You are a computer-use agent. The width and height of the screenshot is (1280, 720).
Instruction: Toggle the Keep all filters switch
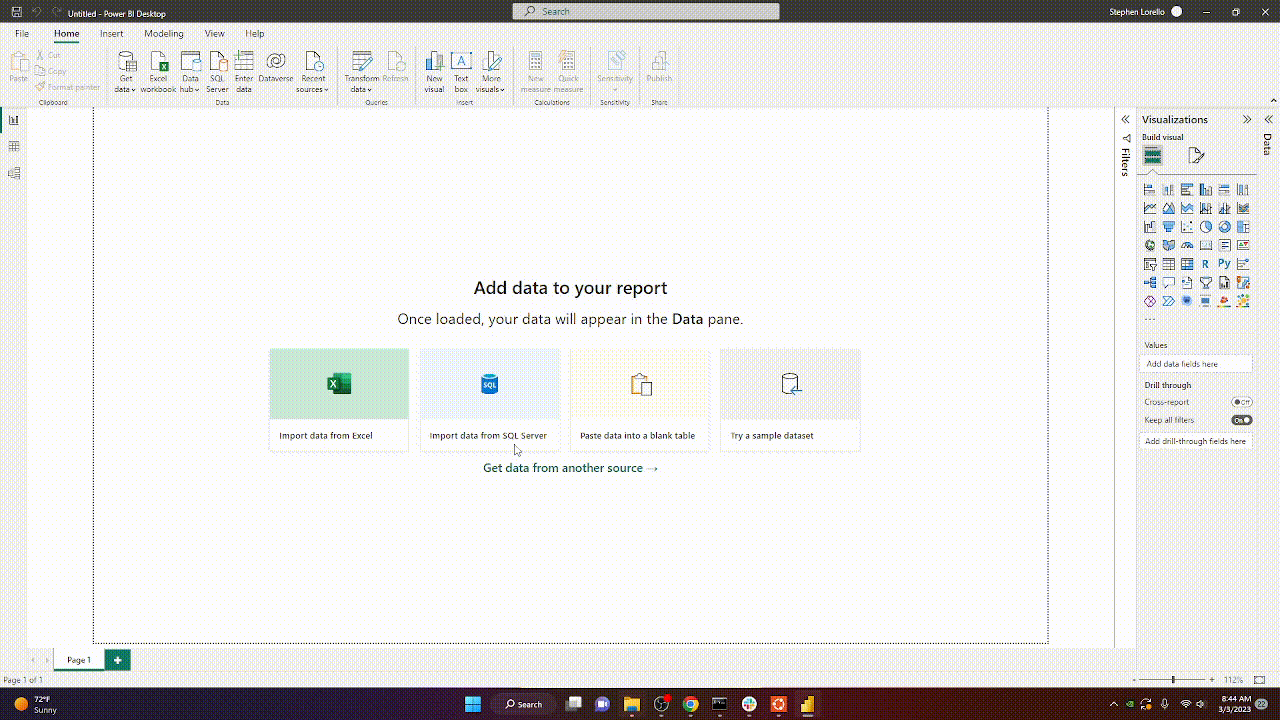pyautogui.click(x=1242, y=420)
